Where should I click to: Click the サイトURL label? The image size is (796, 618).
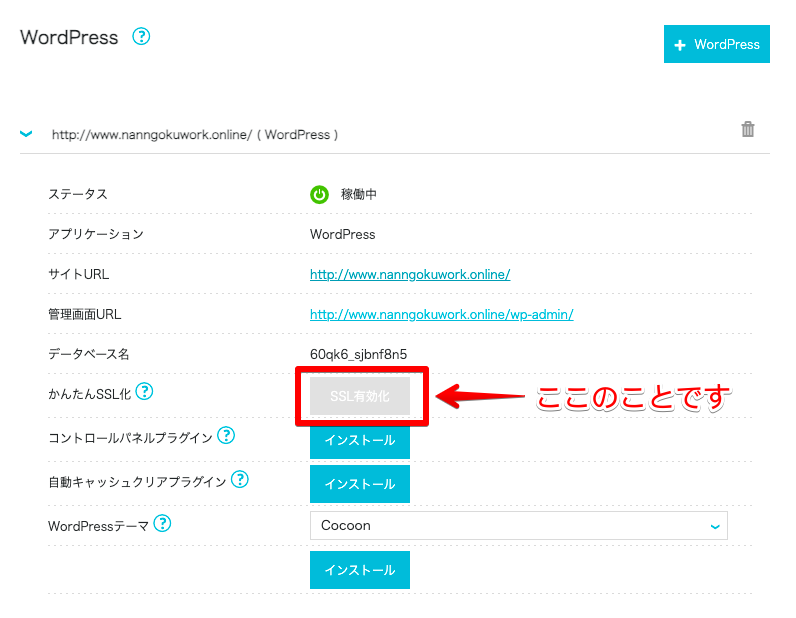[x=79, y=275]
